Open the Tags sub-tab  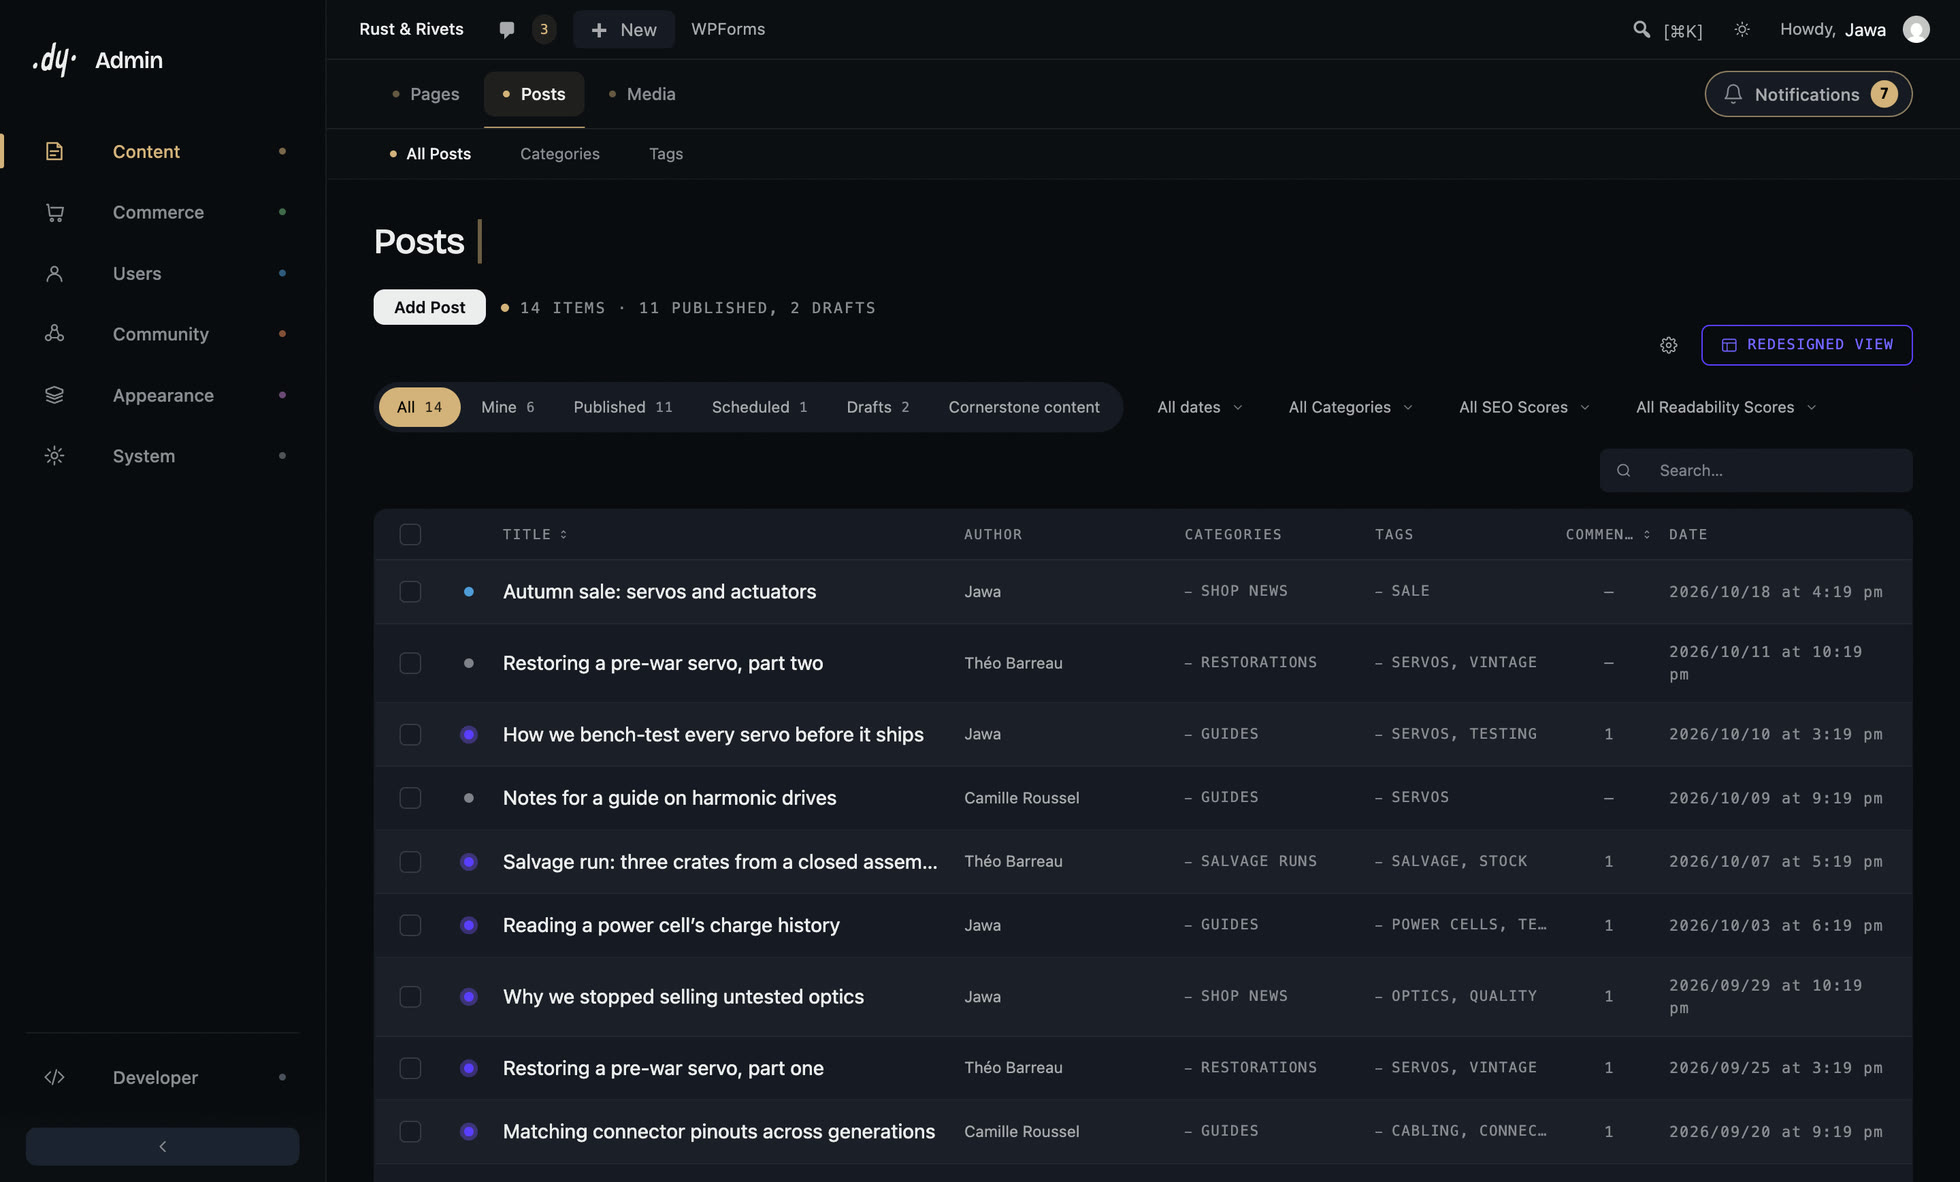(666, 154)
